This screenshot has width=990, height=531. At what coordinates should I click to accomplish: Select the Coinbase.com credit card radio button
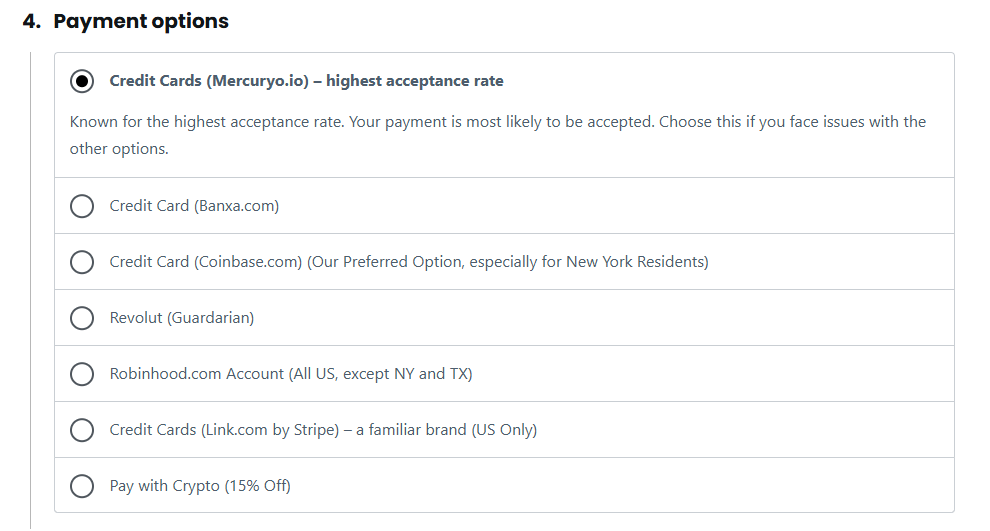pos(82,262)
